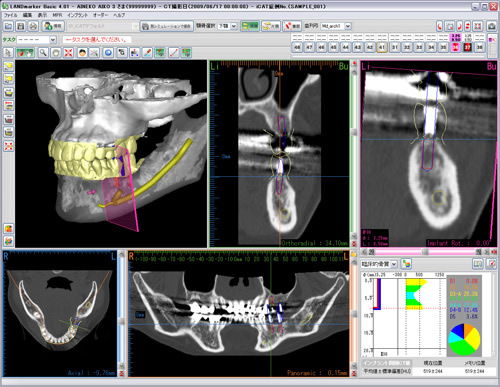This screenshot has width=500, height=387.
Task: Select the red line measurement tool
Action: click(x=173, y=52)
